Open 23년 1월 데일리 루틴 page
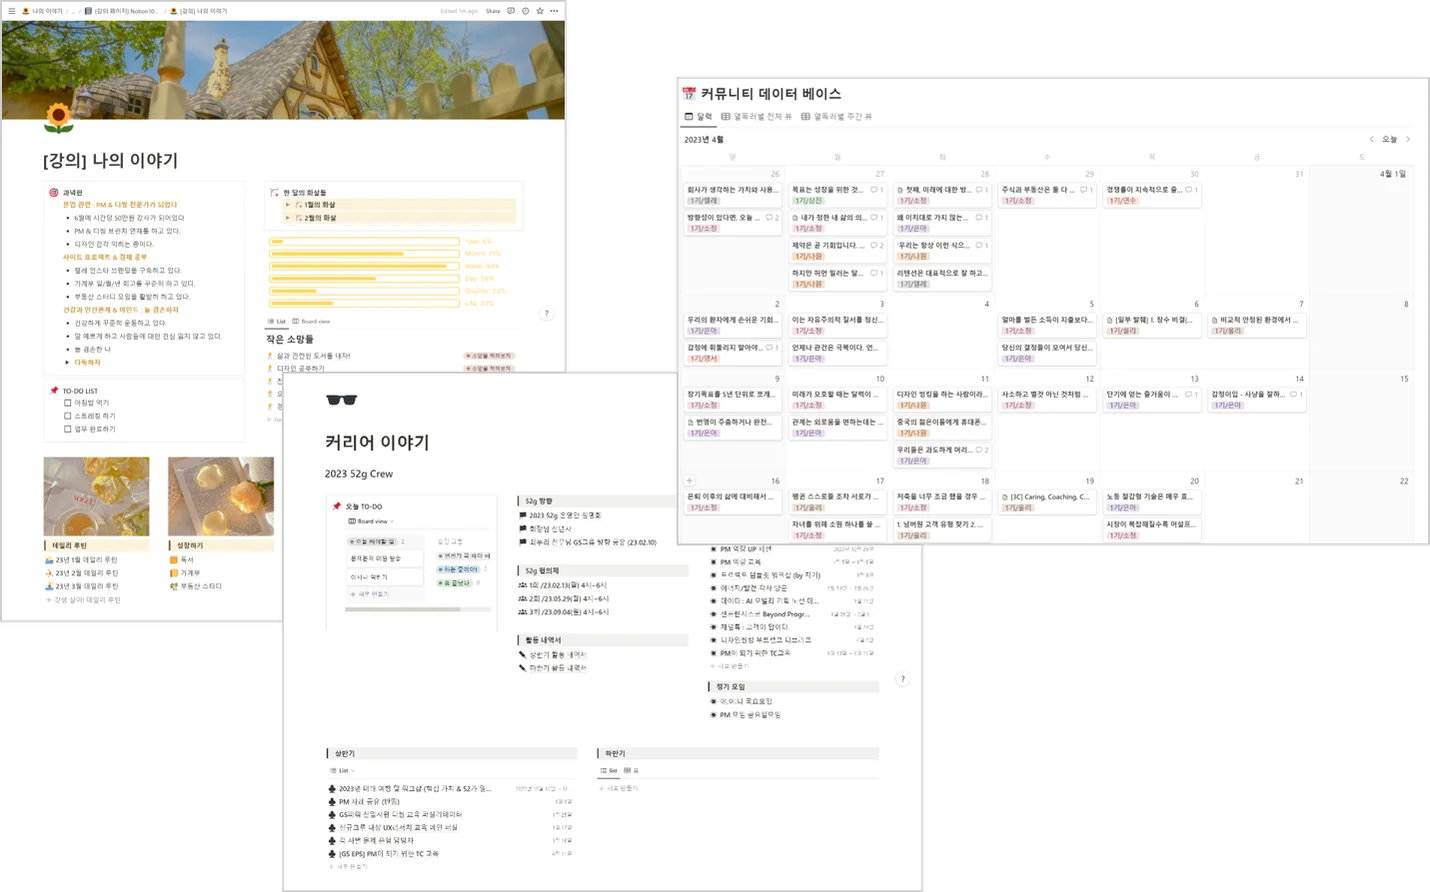The image size is (1430, 892). pyautogui.click(x=82, y=560)
